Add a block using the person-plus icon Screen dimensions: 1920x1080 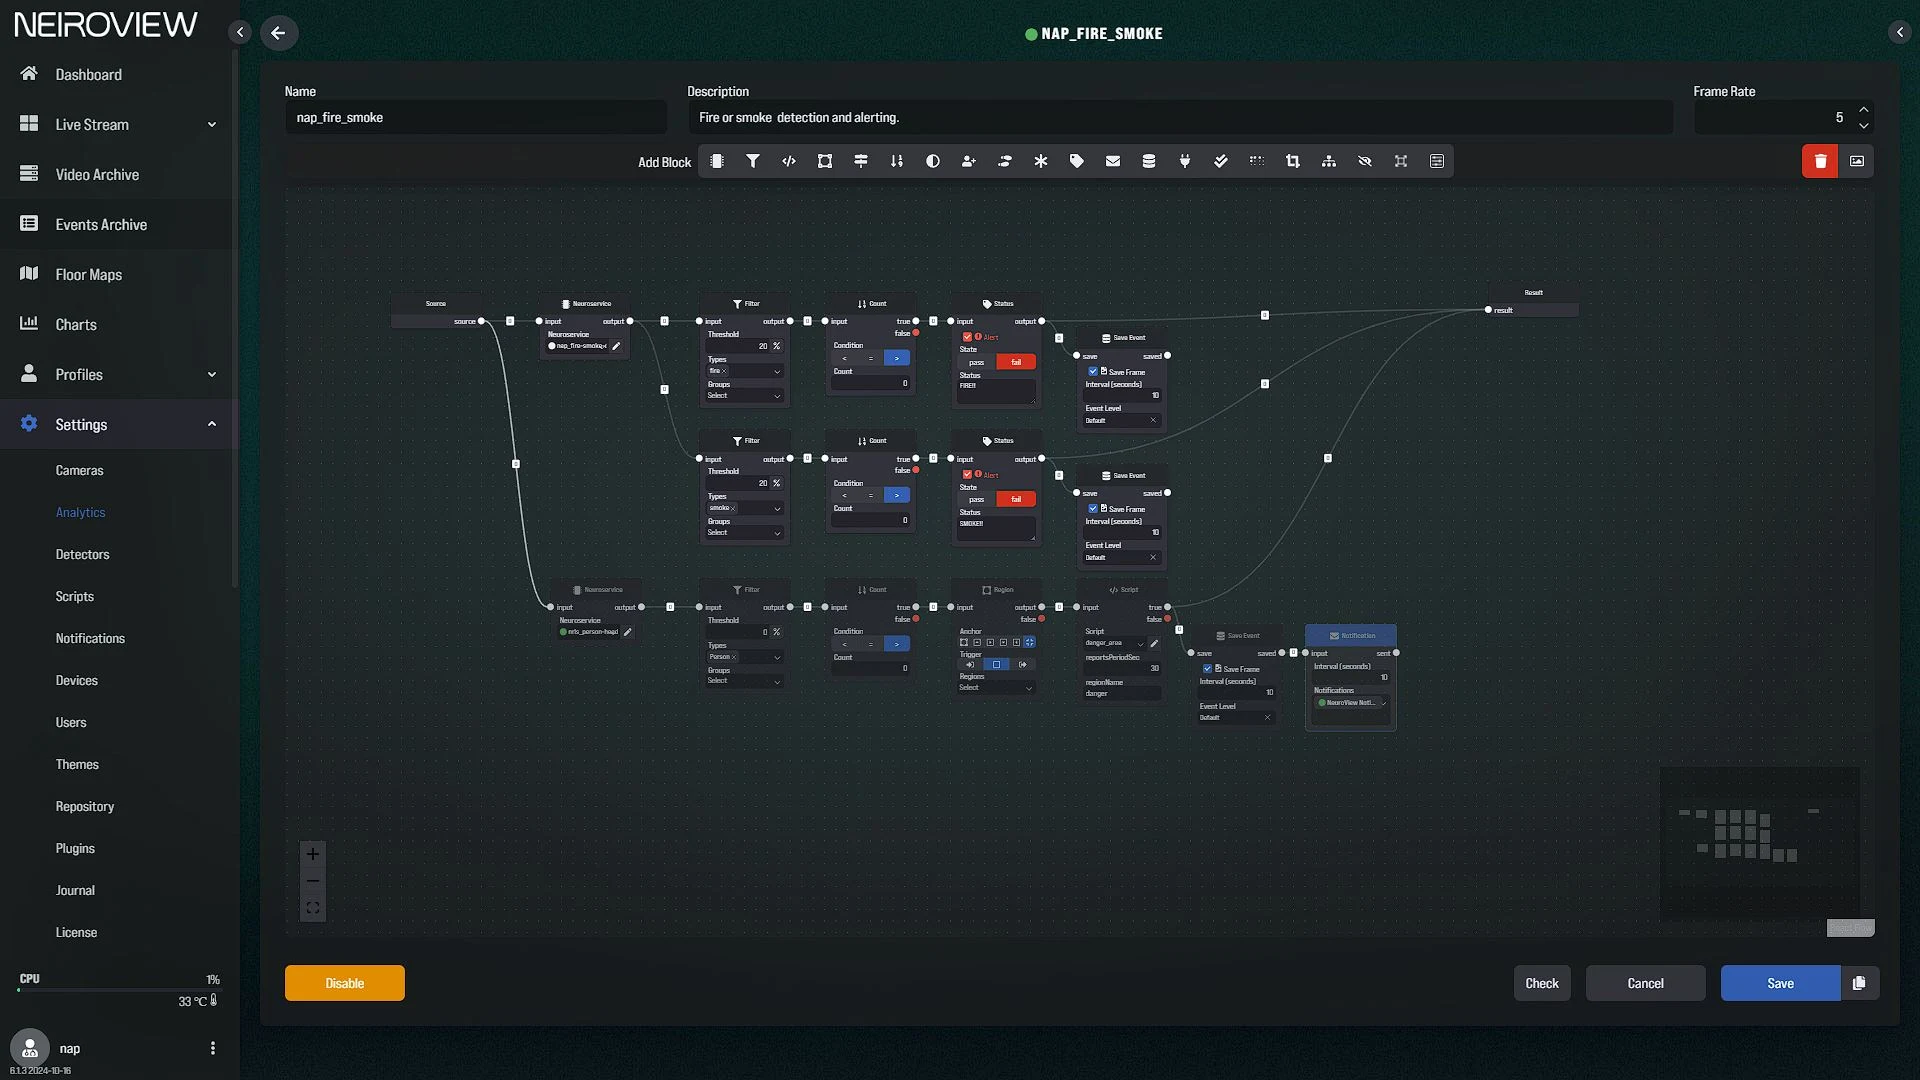(969, 161)
